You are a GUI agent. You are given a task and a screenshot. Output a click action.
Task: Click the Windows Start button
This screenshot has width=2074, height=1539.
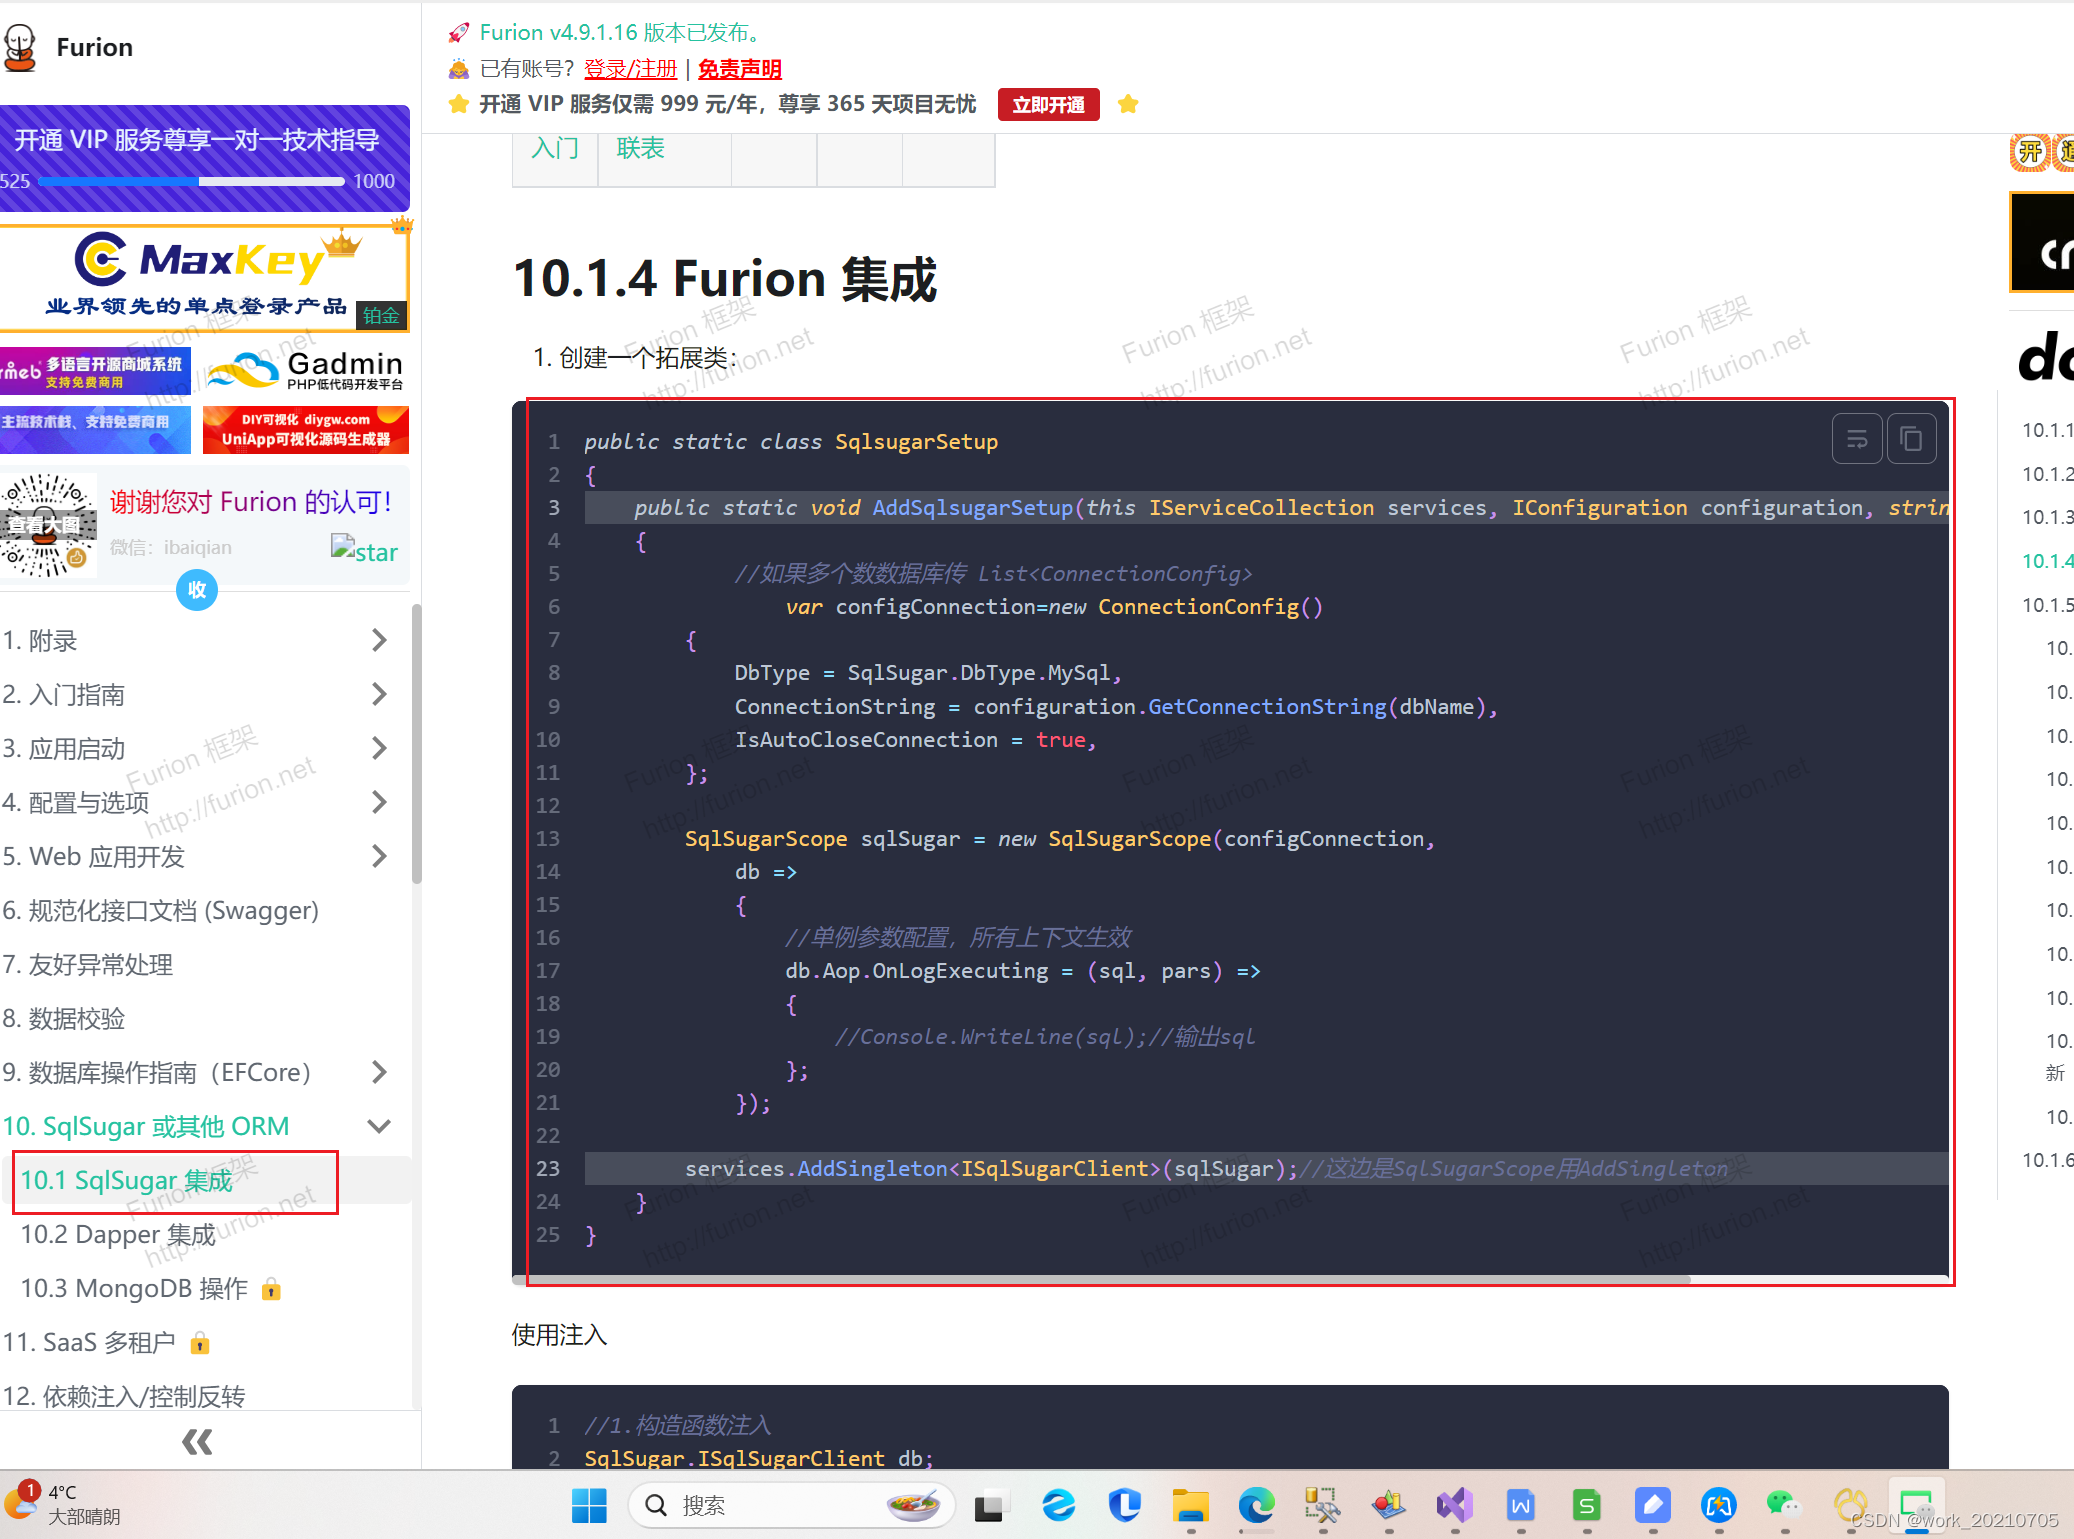[x=588, y=1505]
